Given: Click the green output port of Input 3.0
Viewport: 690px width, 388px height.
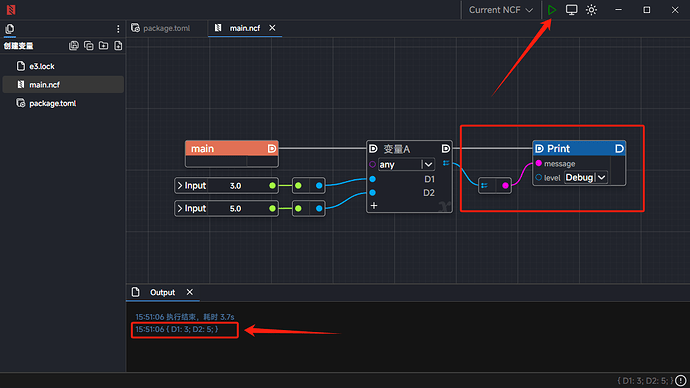Looking at the screenshot, I should 272,186.
